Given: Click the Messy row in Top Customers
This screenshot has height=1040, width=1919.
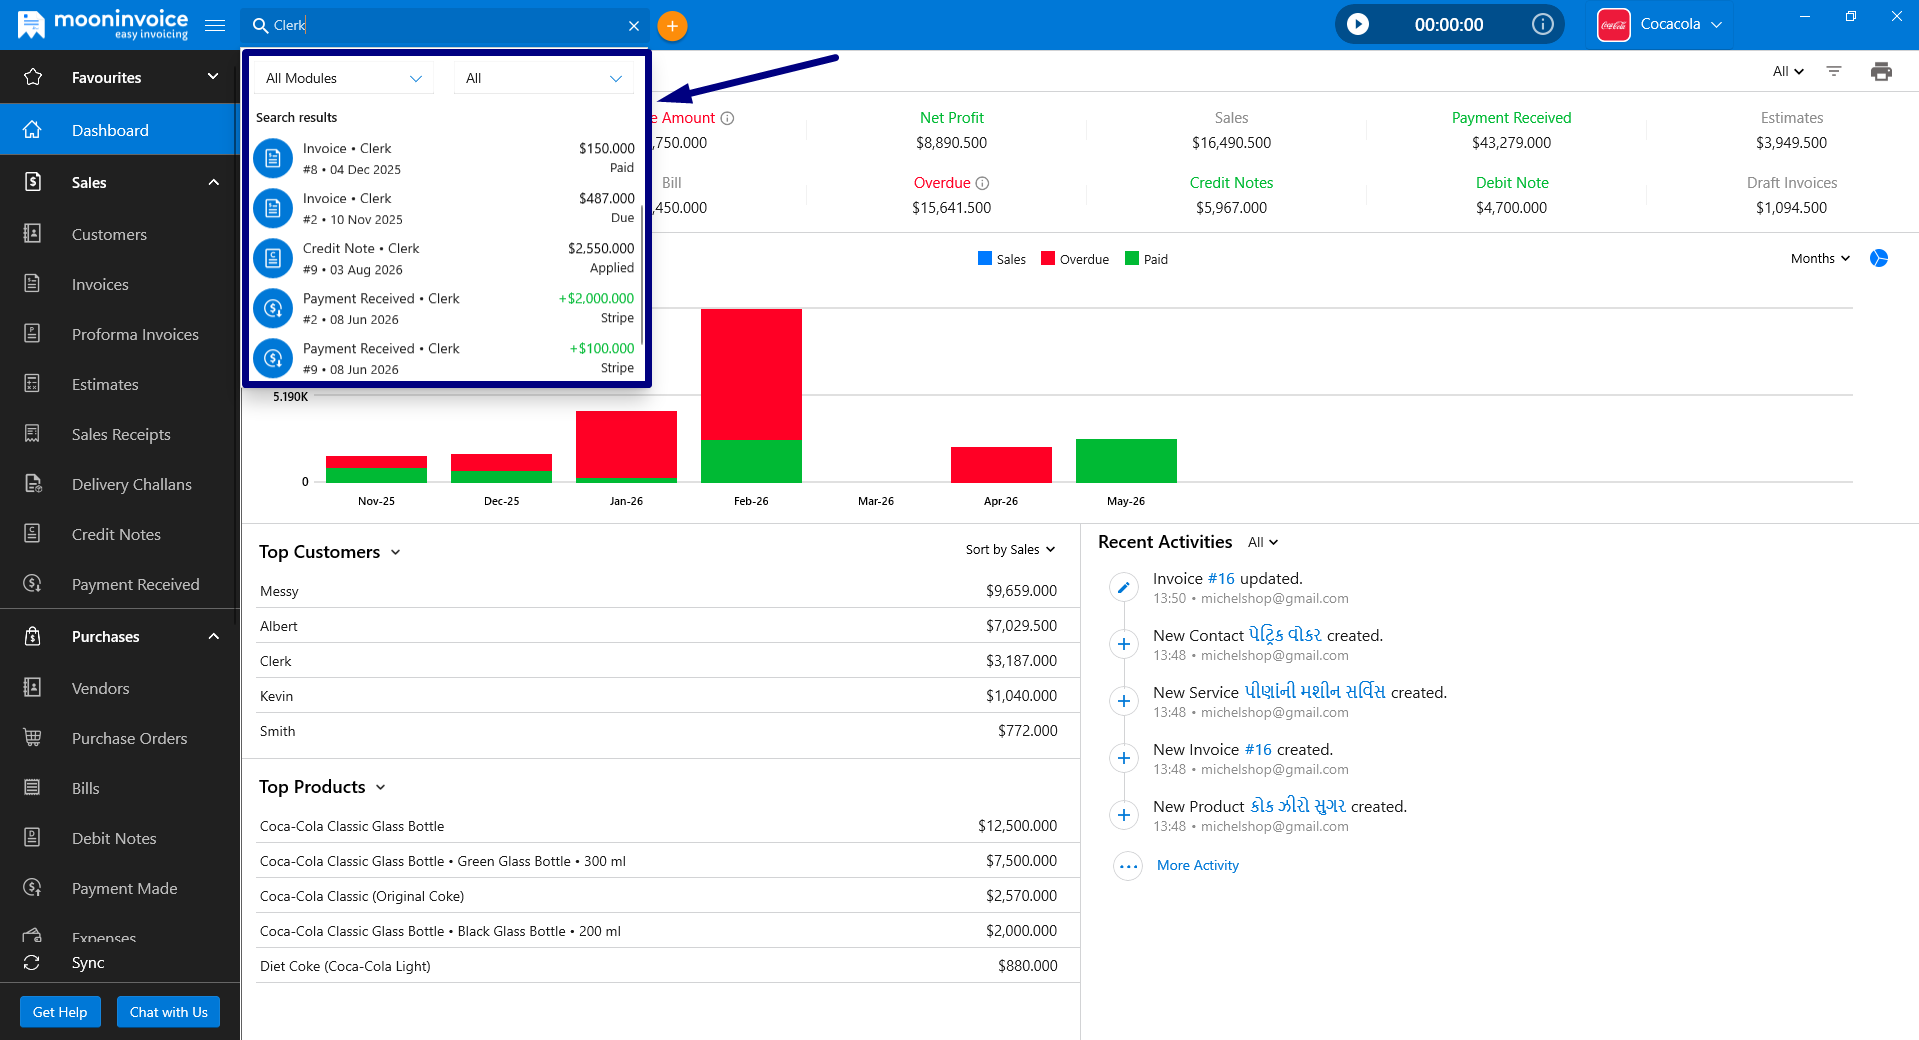Looking at the screenshot, I should 658,591.
